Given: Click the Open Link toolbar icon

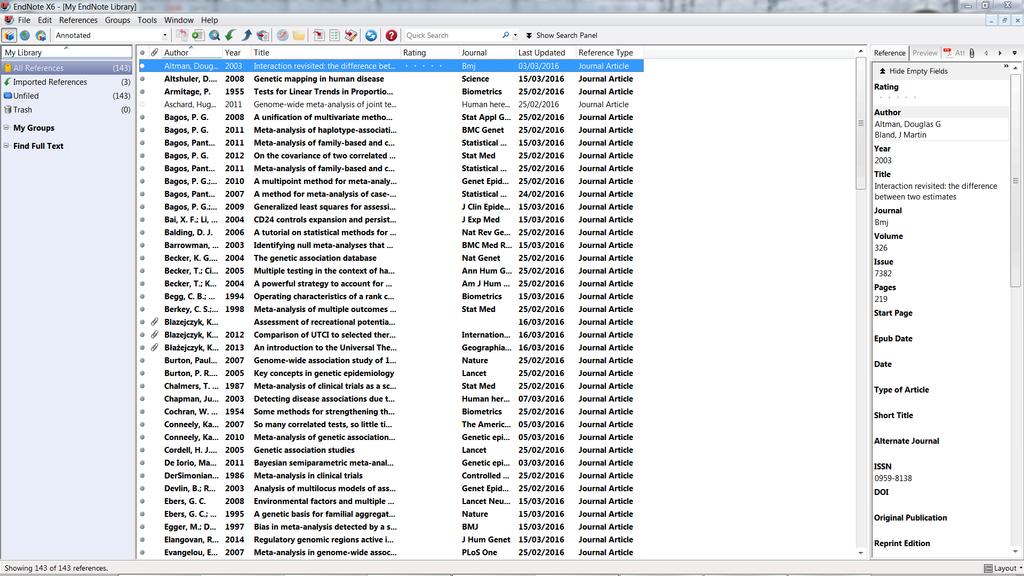Looking at the screenshot, I should [283, 35].
